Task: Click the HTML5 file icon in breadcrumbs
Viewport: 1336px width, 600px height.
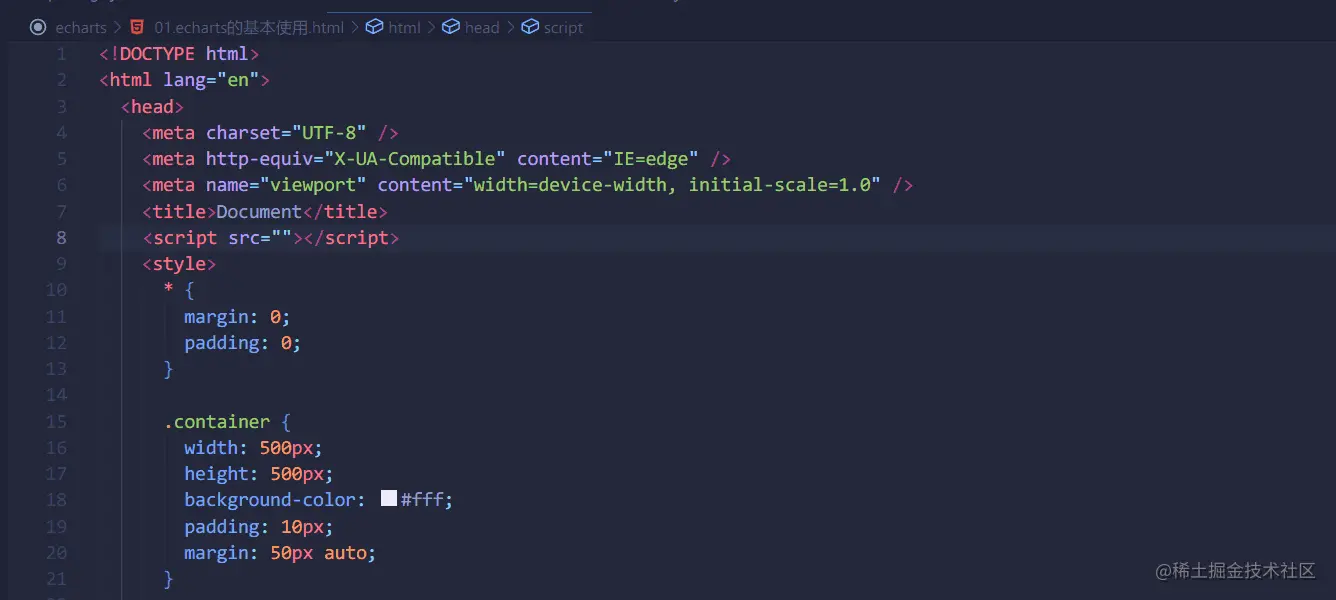Action: 137,28
